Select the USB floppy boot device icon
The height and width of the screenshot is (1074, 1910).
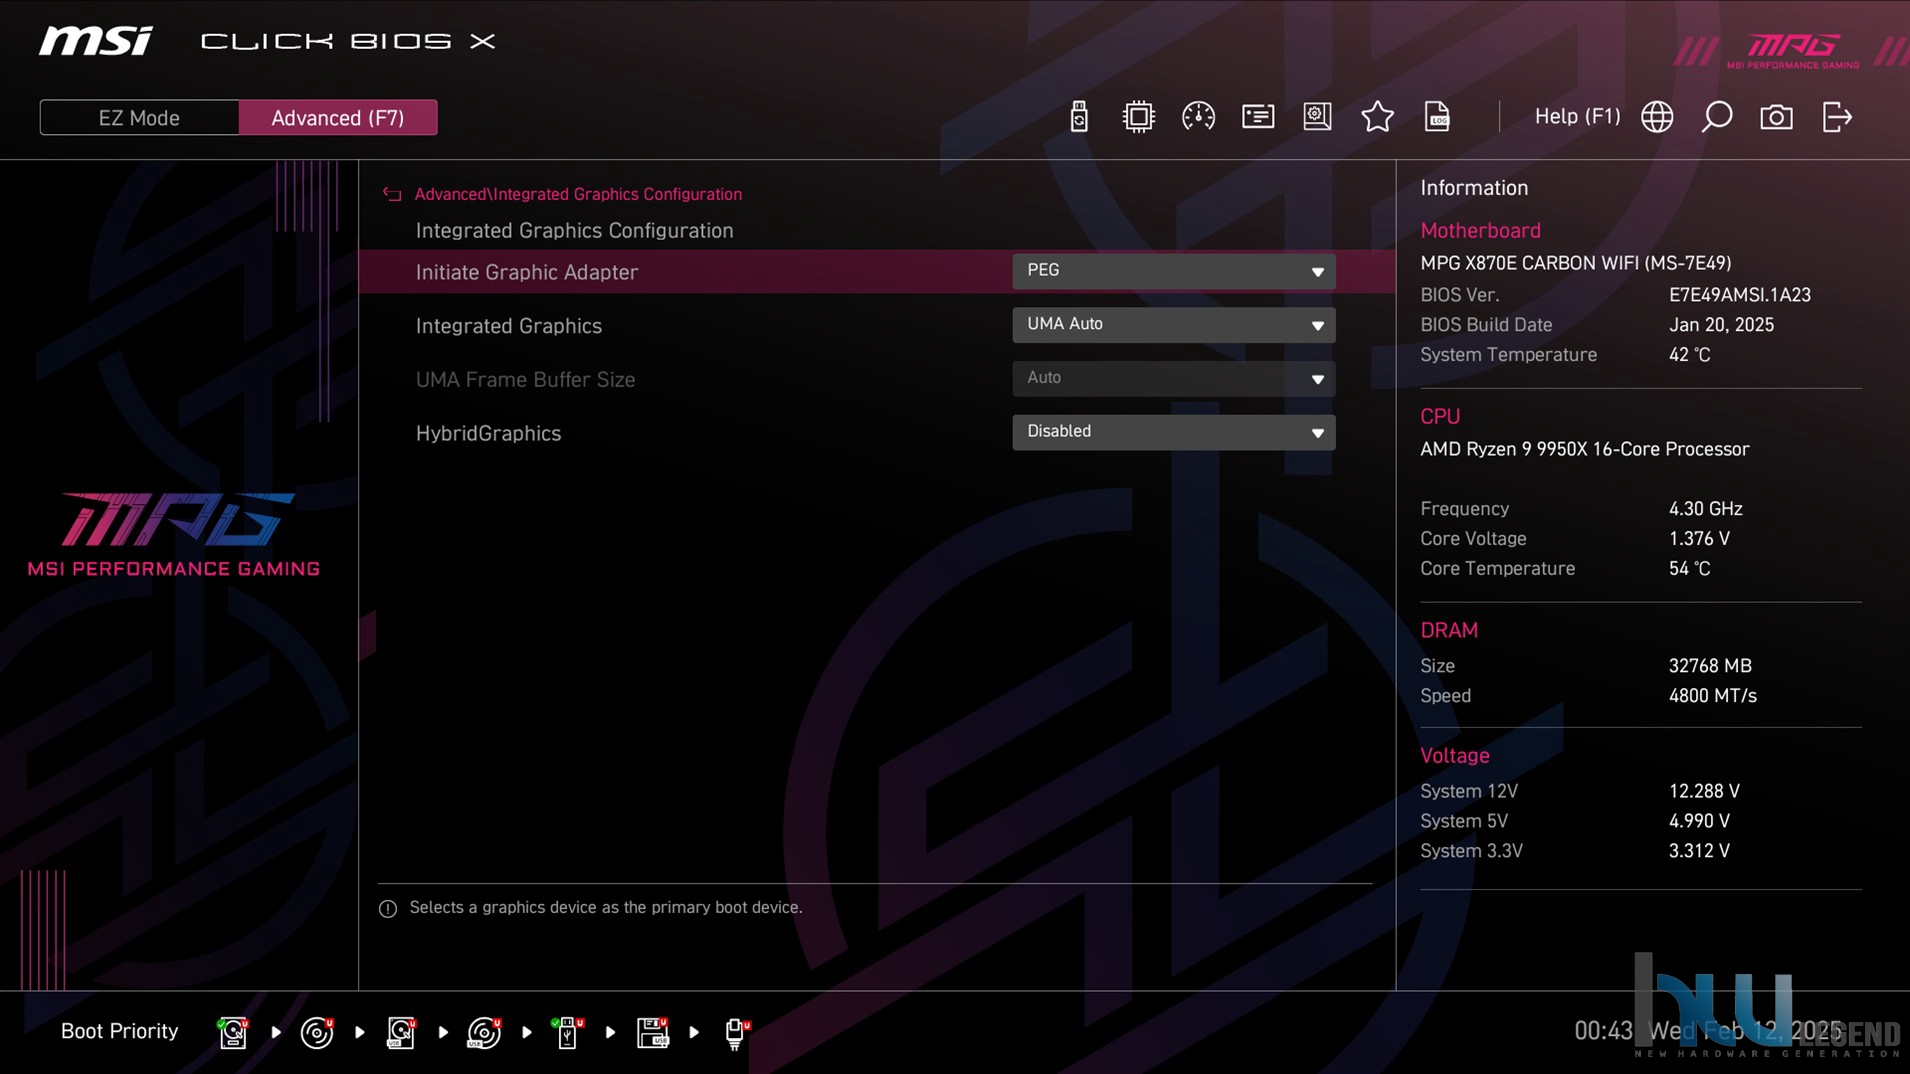pyautogui.click(x=652, y=1032)
